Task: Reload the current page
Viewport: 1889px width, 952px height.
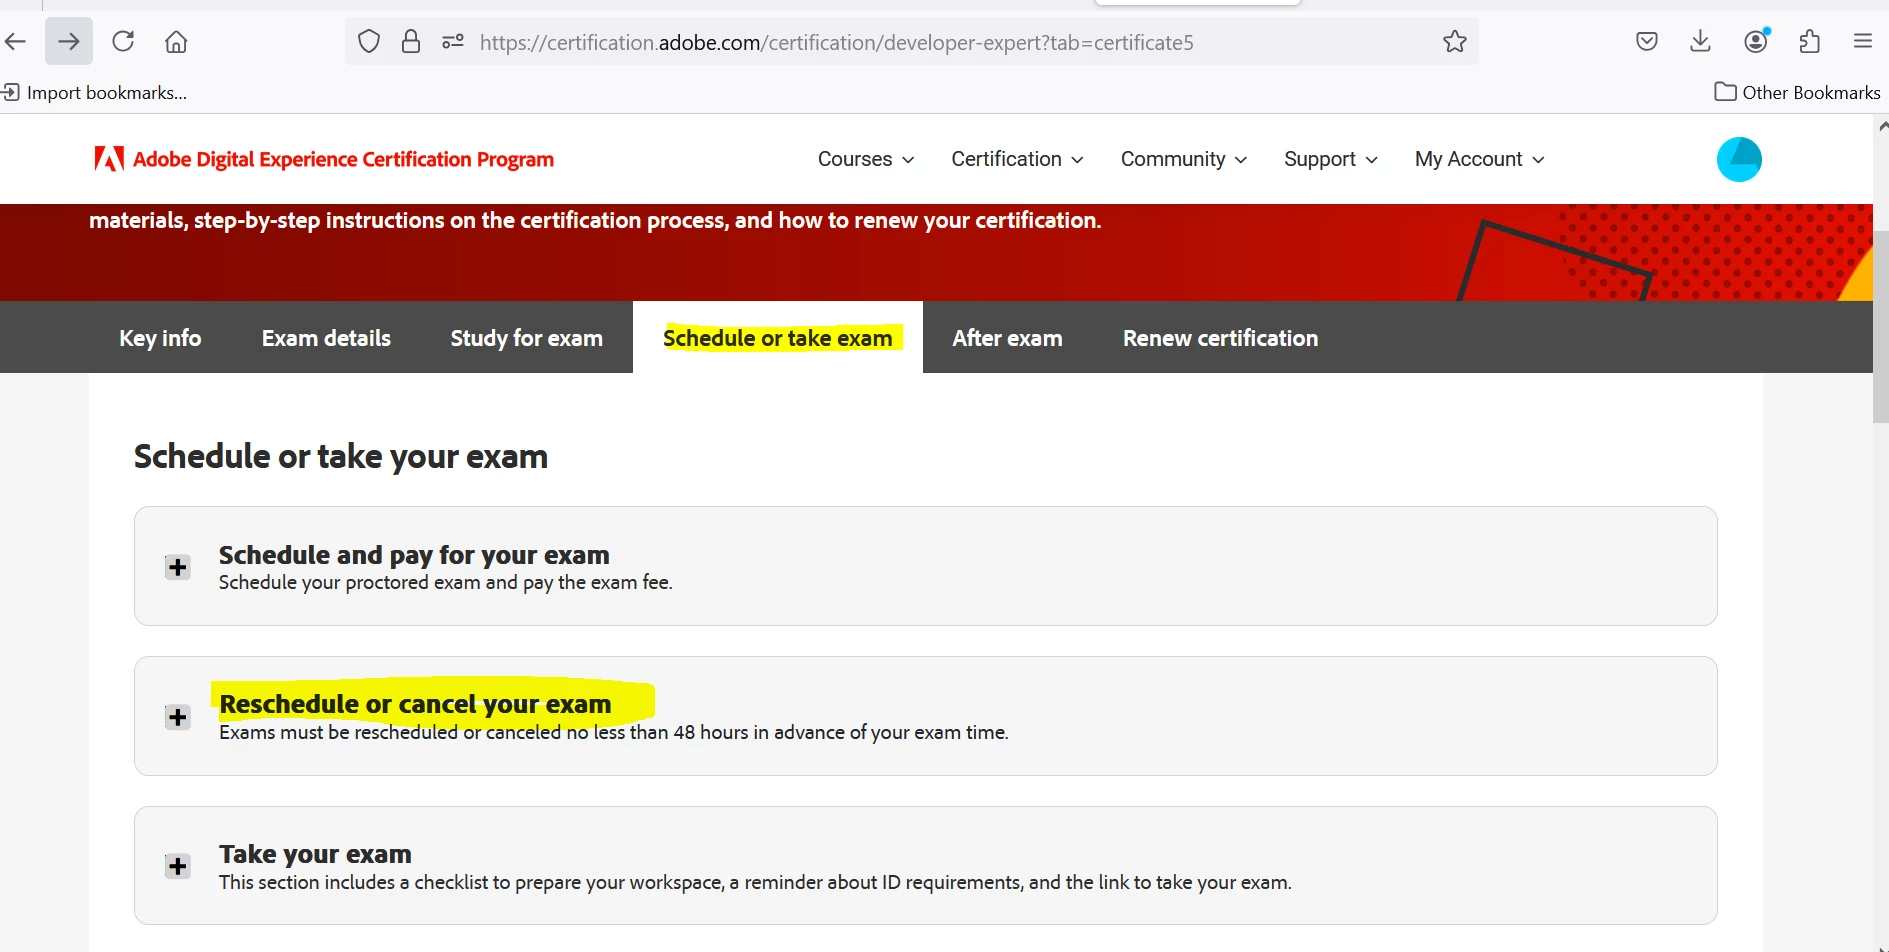Action: click(x=123, y=41)
